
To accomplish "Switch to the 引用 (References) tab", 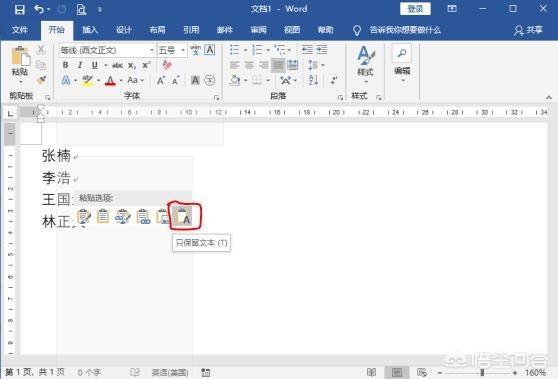I will pos(191,30).
